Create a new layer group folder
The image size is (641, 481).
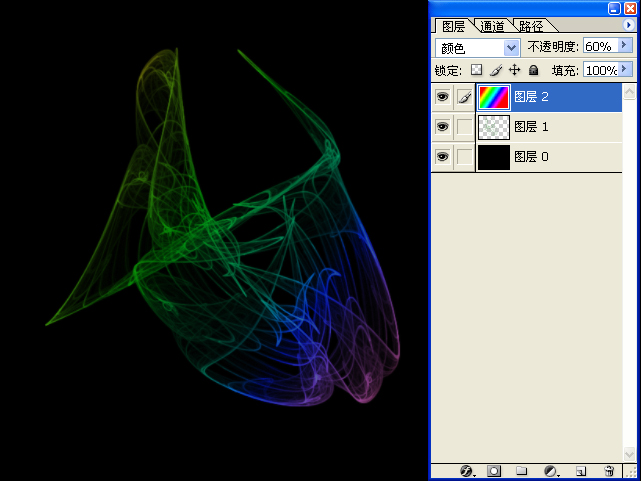521,471
